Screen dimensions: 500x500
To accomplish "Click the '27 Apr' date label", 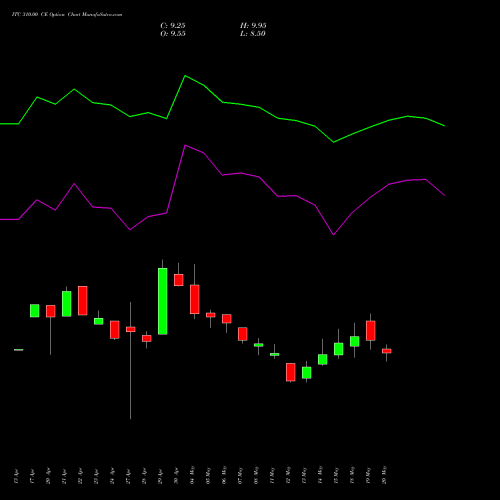I will pos(128,477).
